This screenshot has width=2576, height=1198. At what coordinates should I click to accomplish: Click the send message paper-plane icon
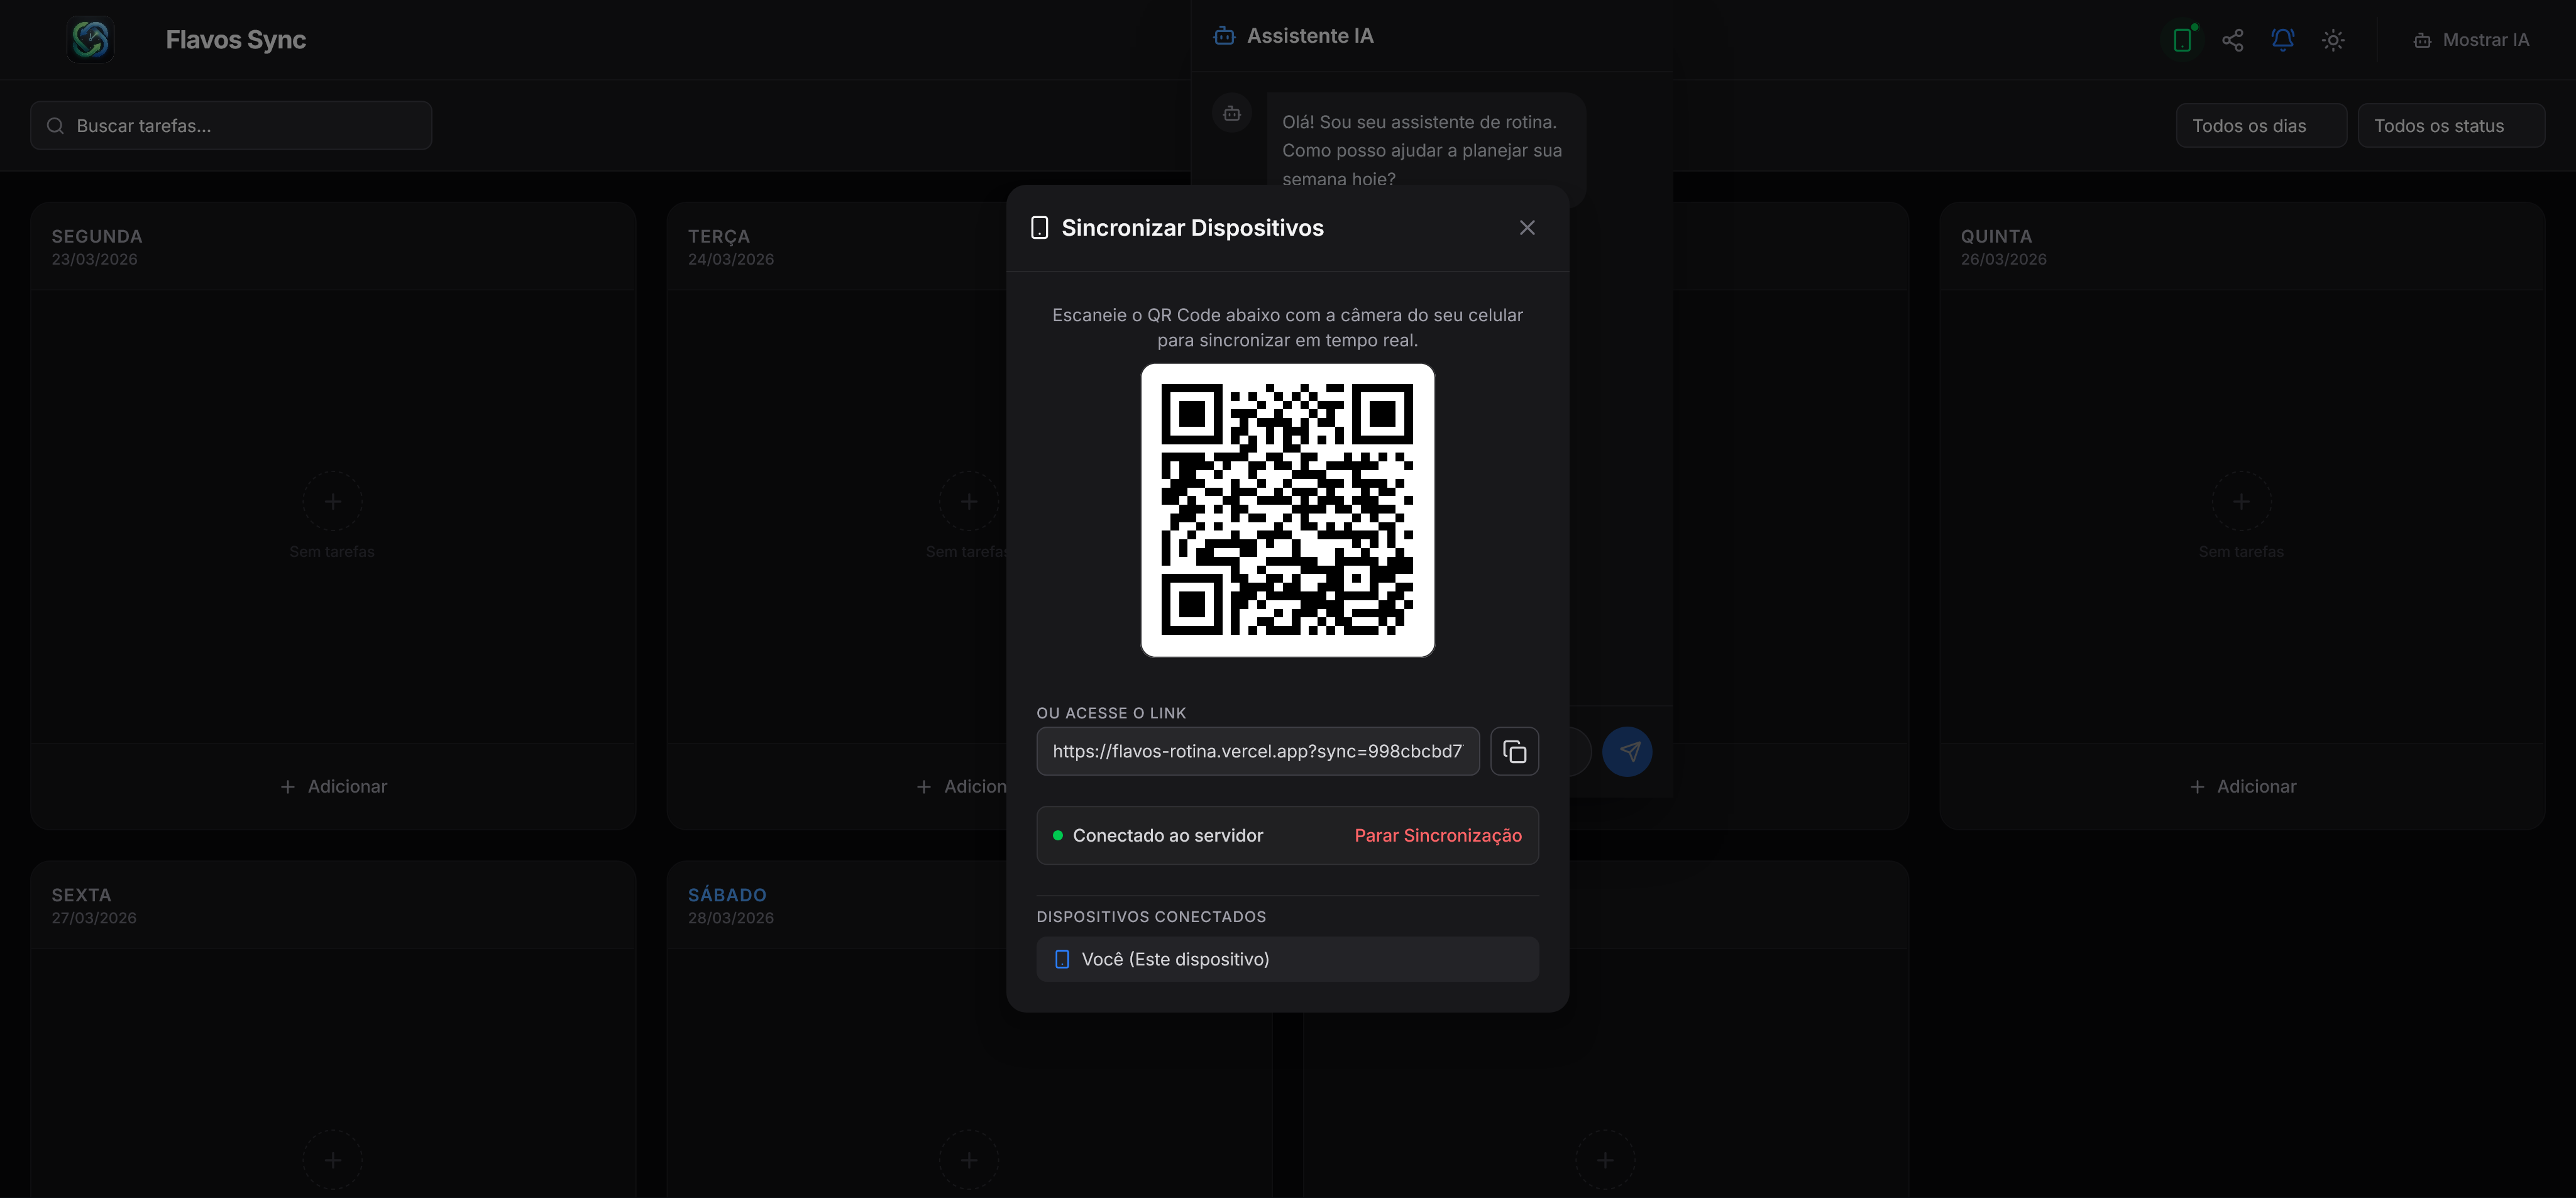coord(1627,751)
